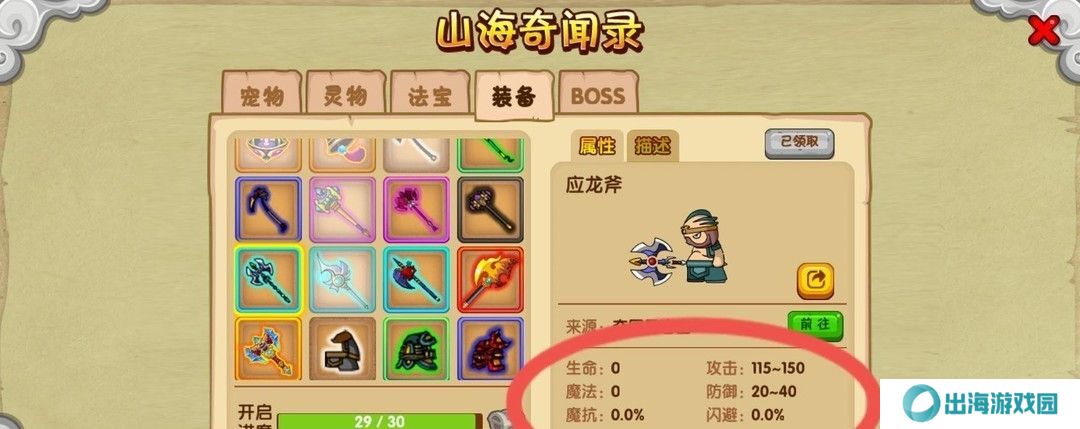This screenshot has height=429, width=1080.
Task: Select the yellow-highlighted teal double axe
Action: (268, 279)
